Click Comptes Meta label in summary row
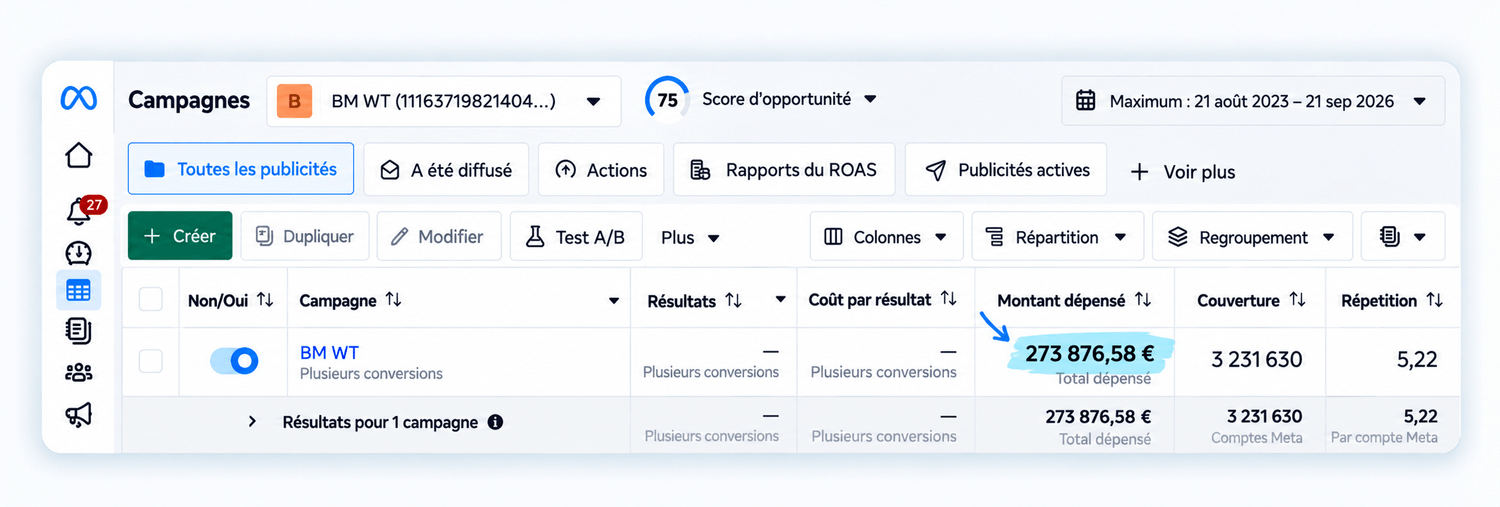 pos(1257,438)
